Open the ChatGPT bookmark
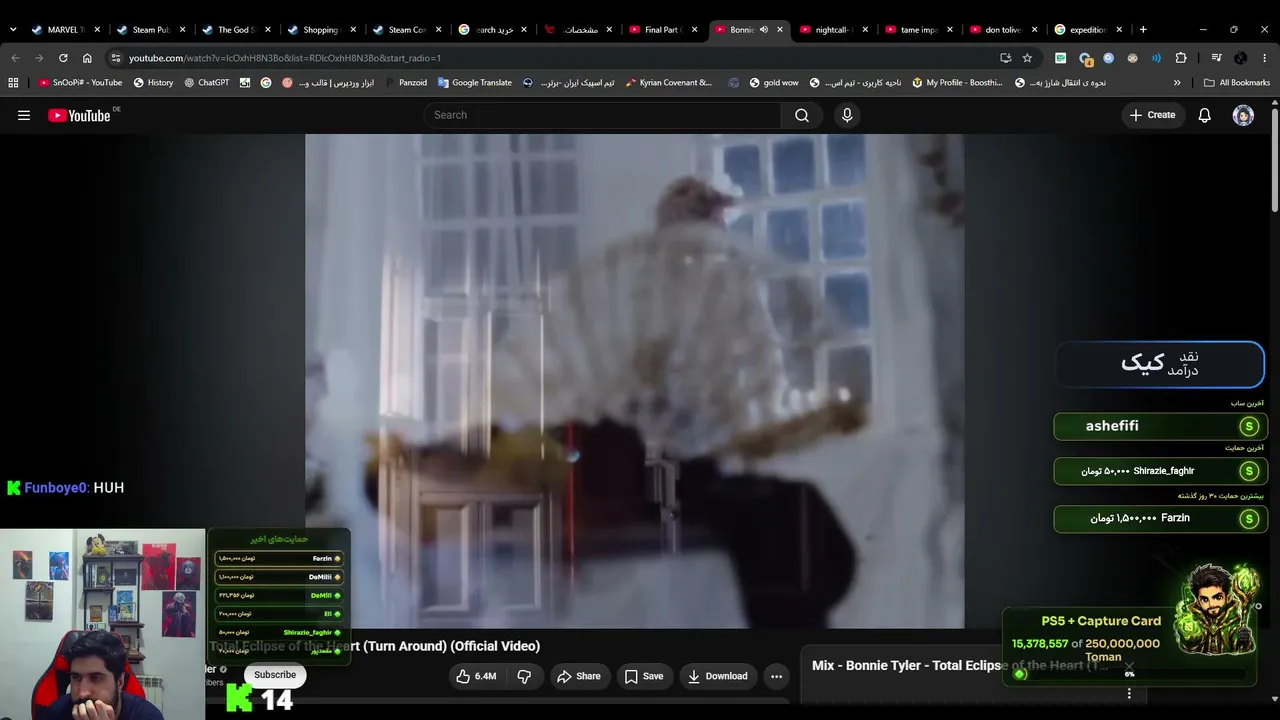The height and width of the screenshot is (720, 1280). click(x=206, y=83)
